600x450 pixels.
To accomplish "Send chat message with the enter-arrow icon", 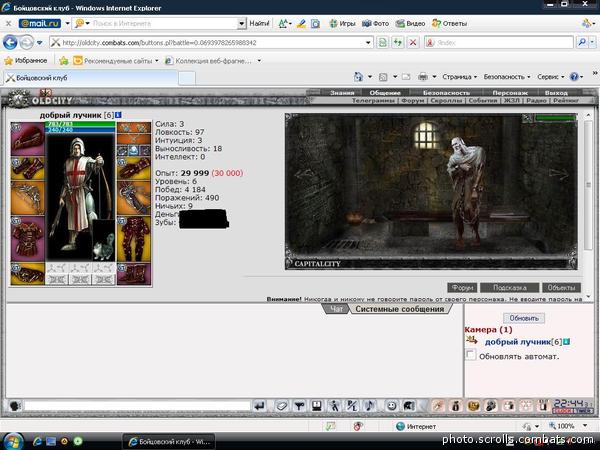I will 260,406.
